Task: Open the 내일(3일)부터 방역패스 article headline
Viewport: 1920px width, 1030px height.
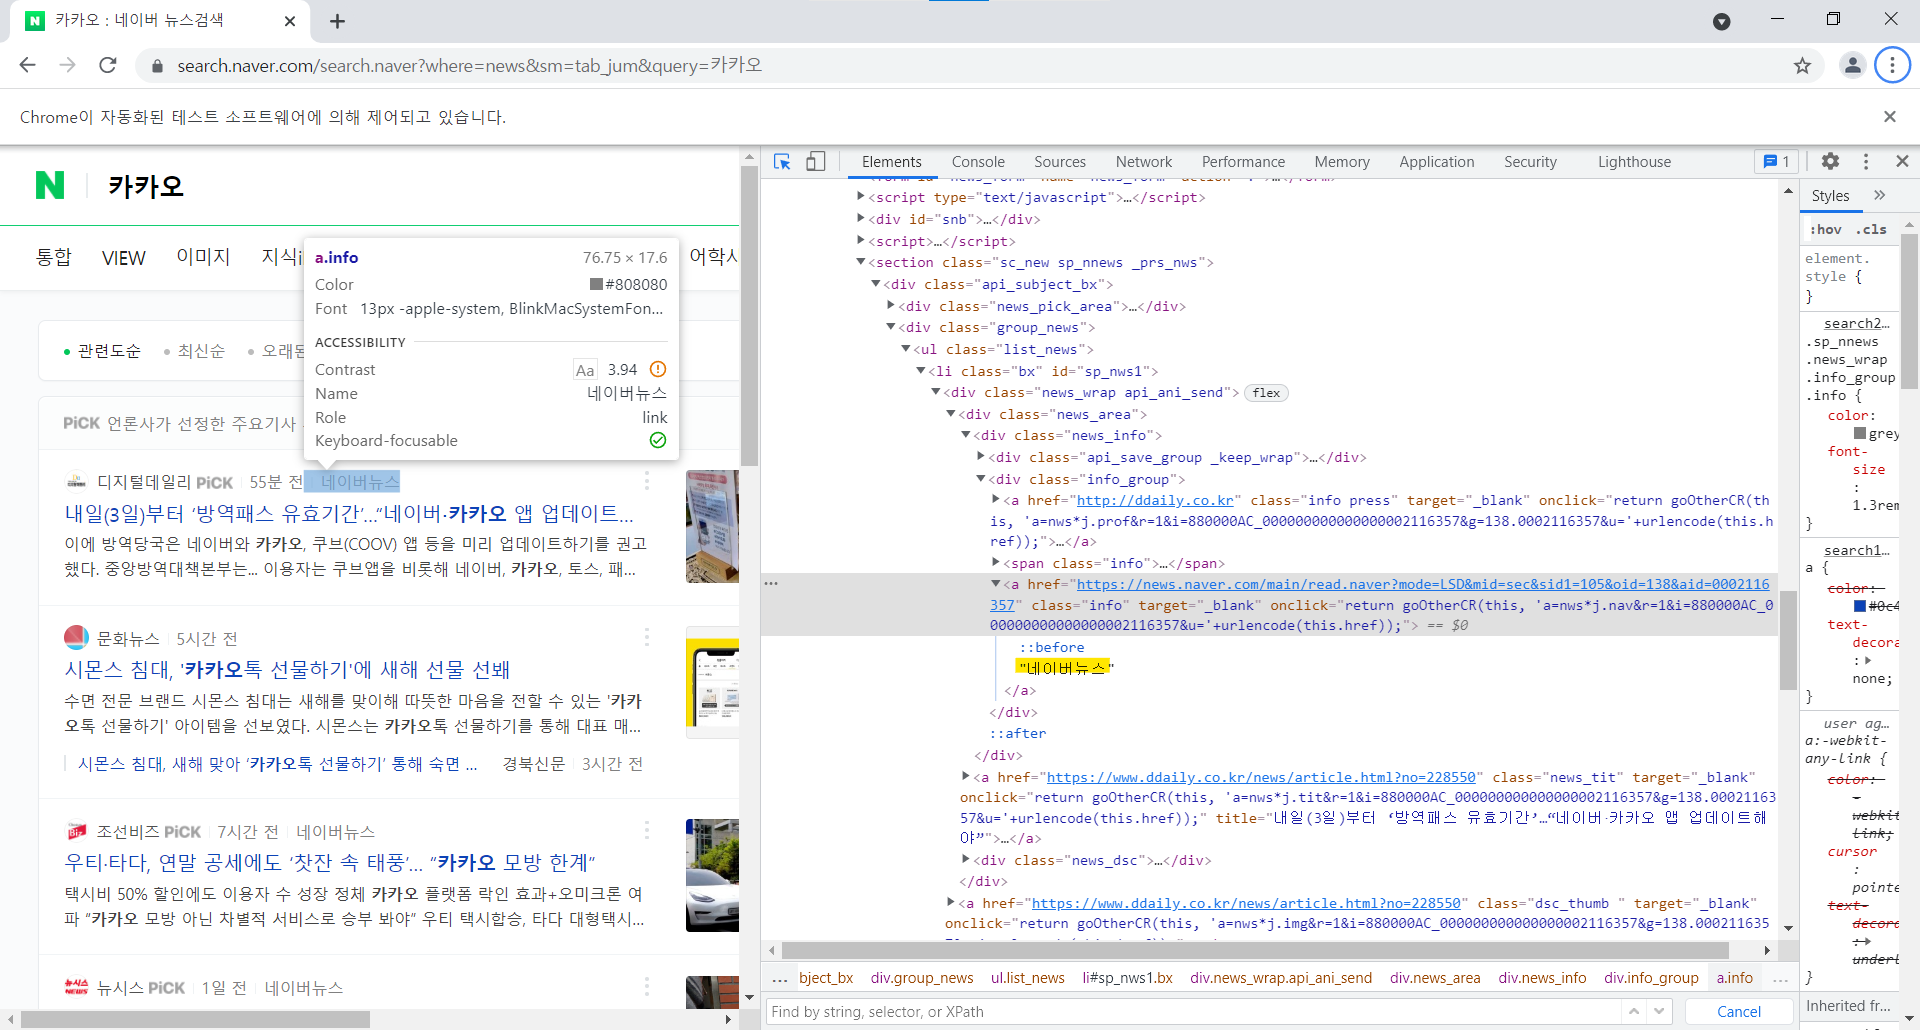Action: point(349,513)
